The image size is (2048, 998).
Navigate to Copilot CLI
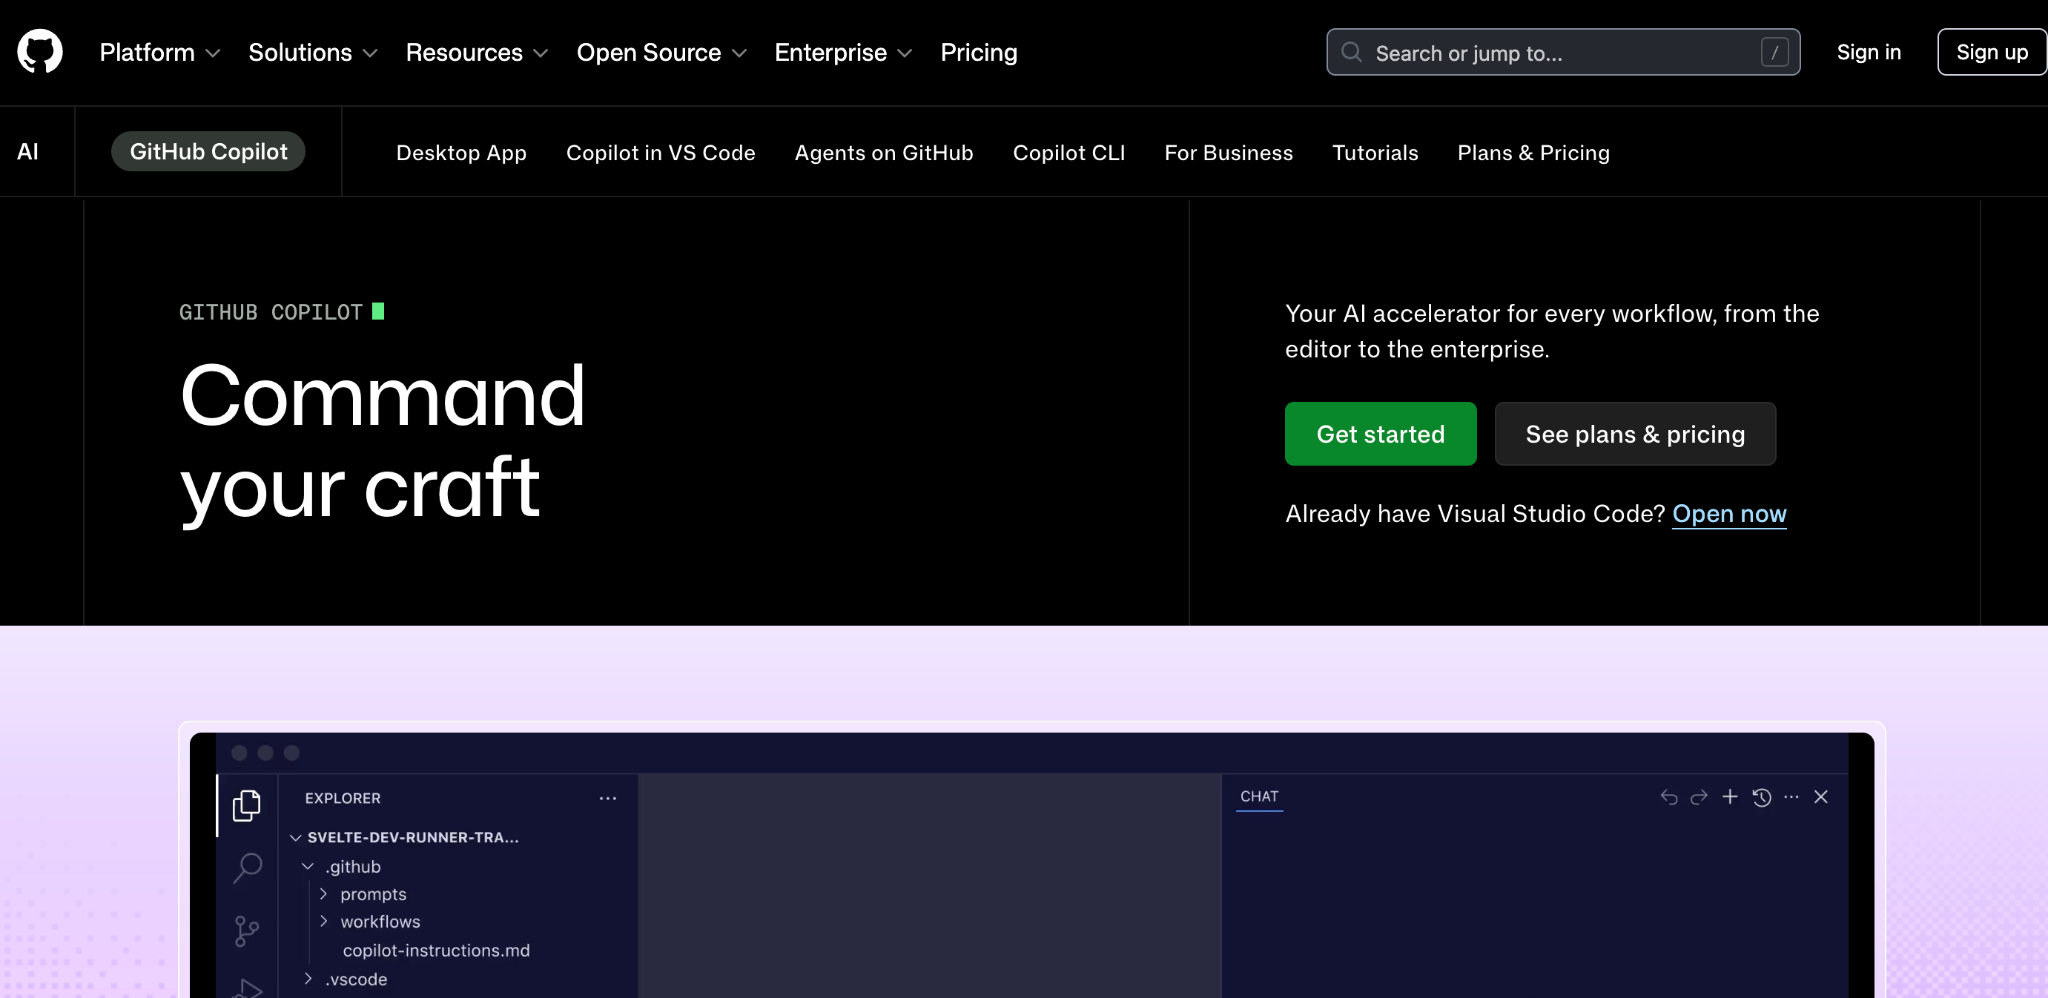pos(1069,153)
